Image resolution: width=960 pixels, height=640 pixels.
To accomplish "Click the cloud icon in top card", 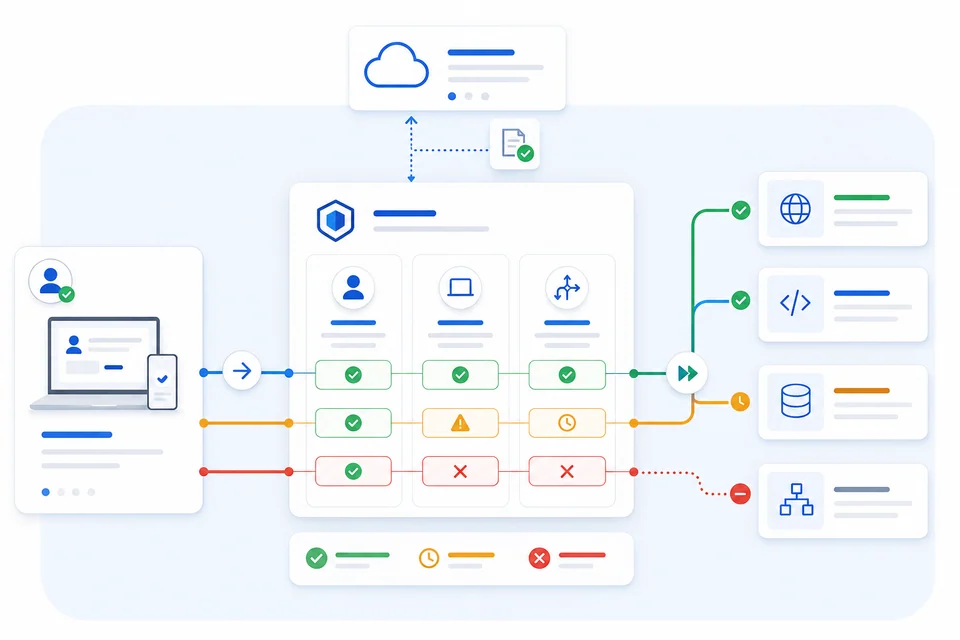I will [396, 65].
